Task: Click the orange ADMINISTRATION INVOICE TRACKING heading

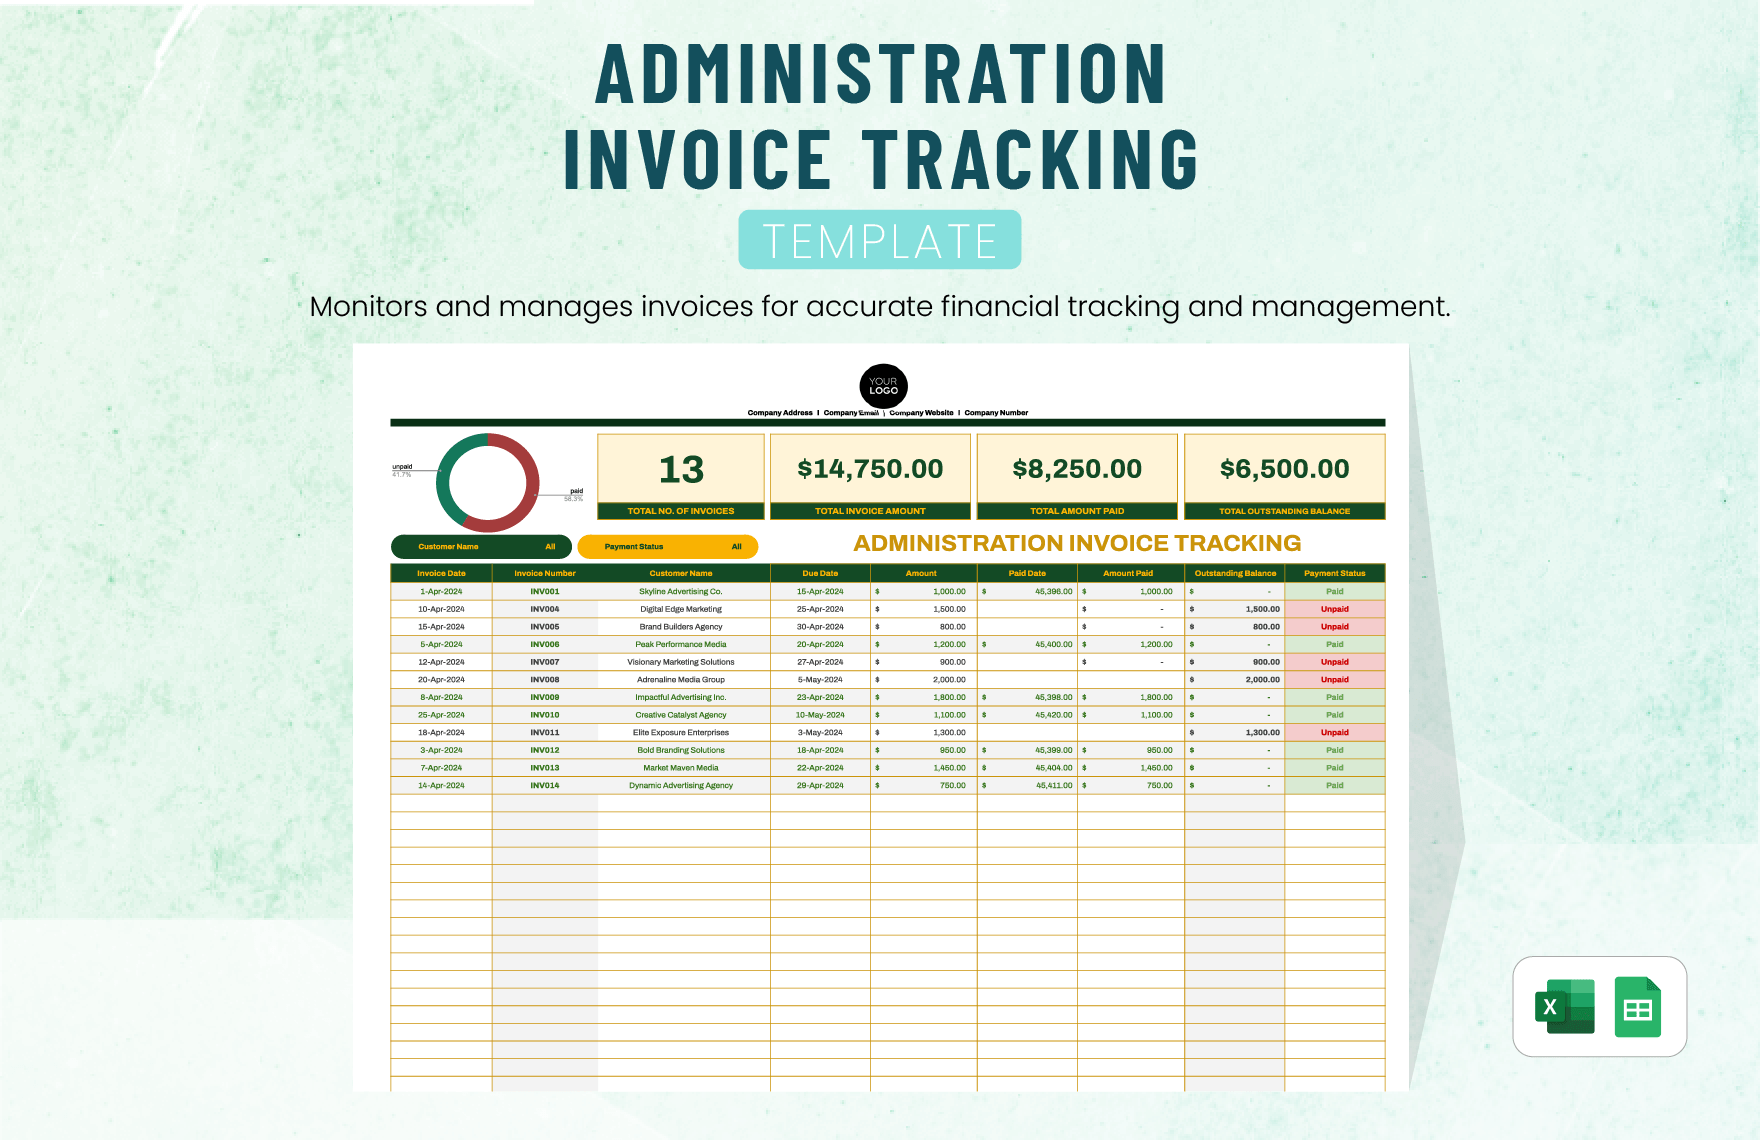Action: 1077,543
